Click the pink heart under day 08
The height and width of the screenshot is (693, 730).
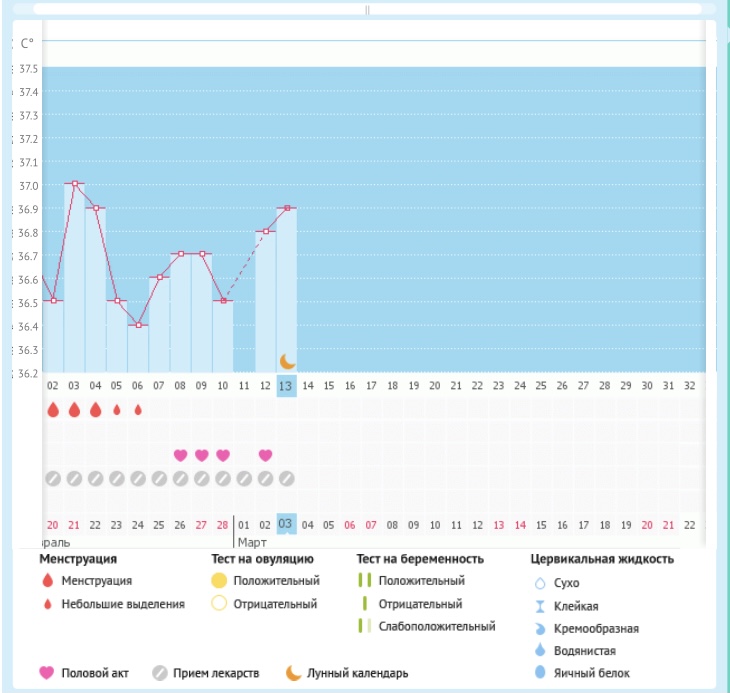point(181,455)
